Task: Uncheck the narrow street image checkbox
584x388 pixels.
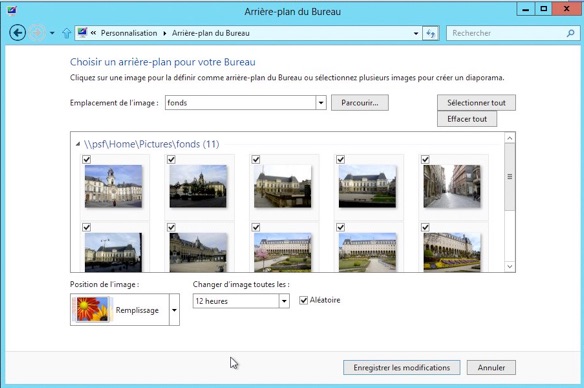Action: click(x=425, y=159)
